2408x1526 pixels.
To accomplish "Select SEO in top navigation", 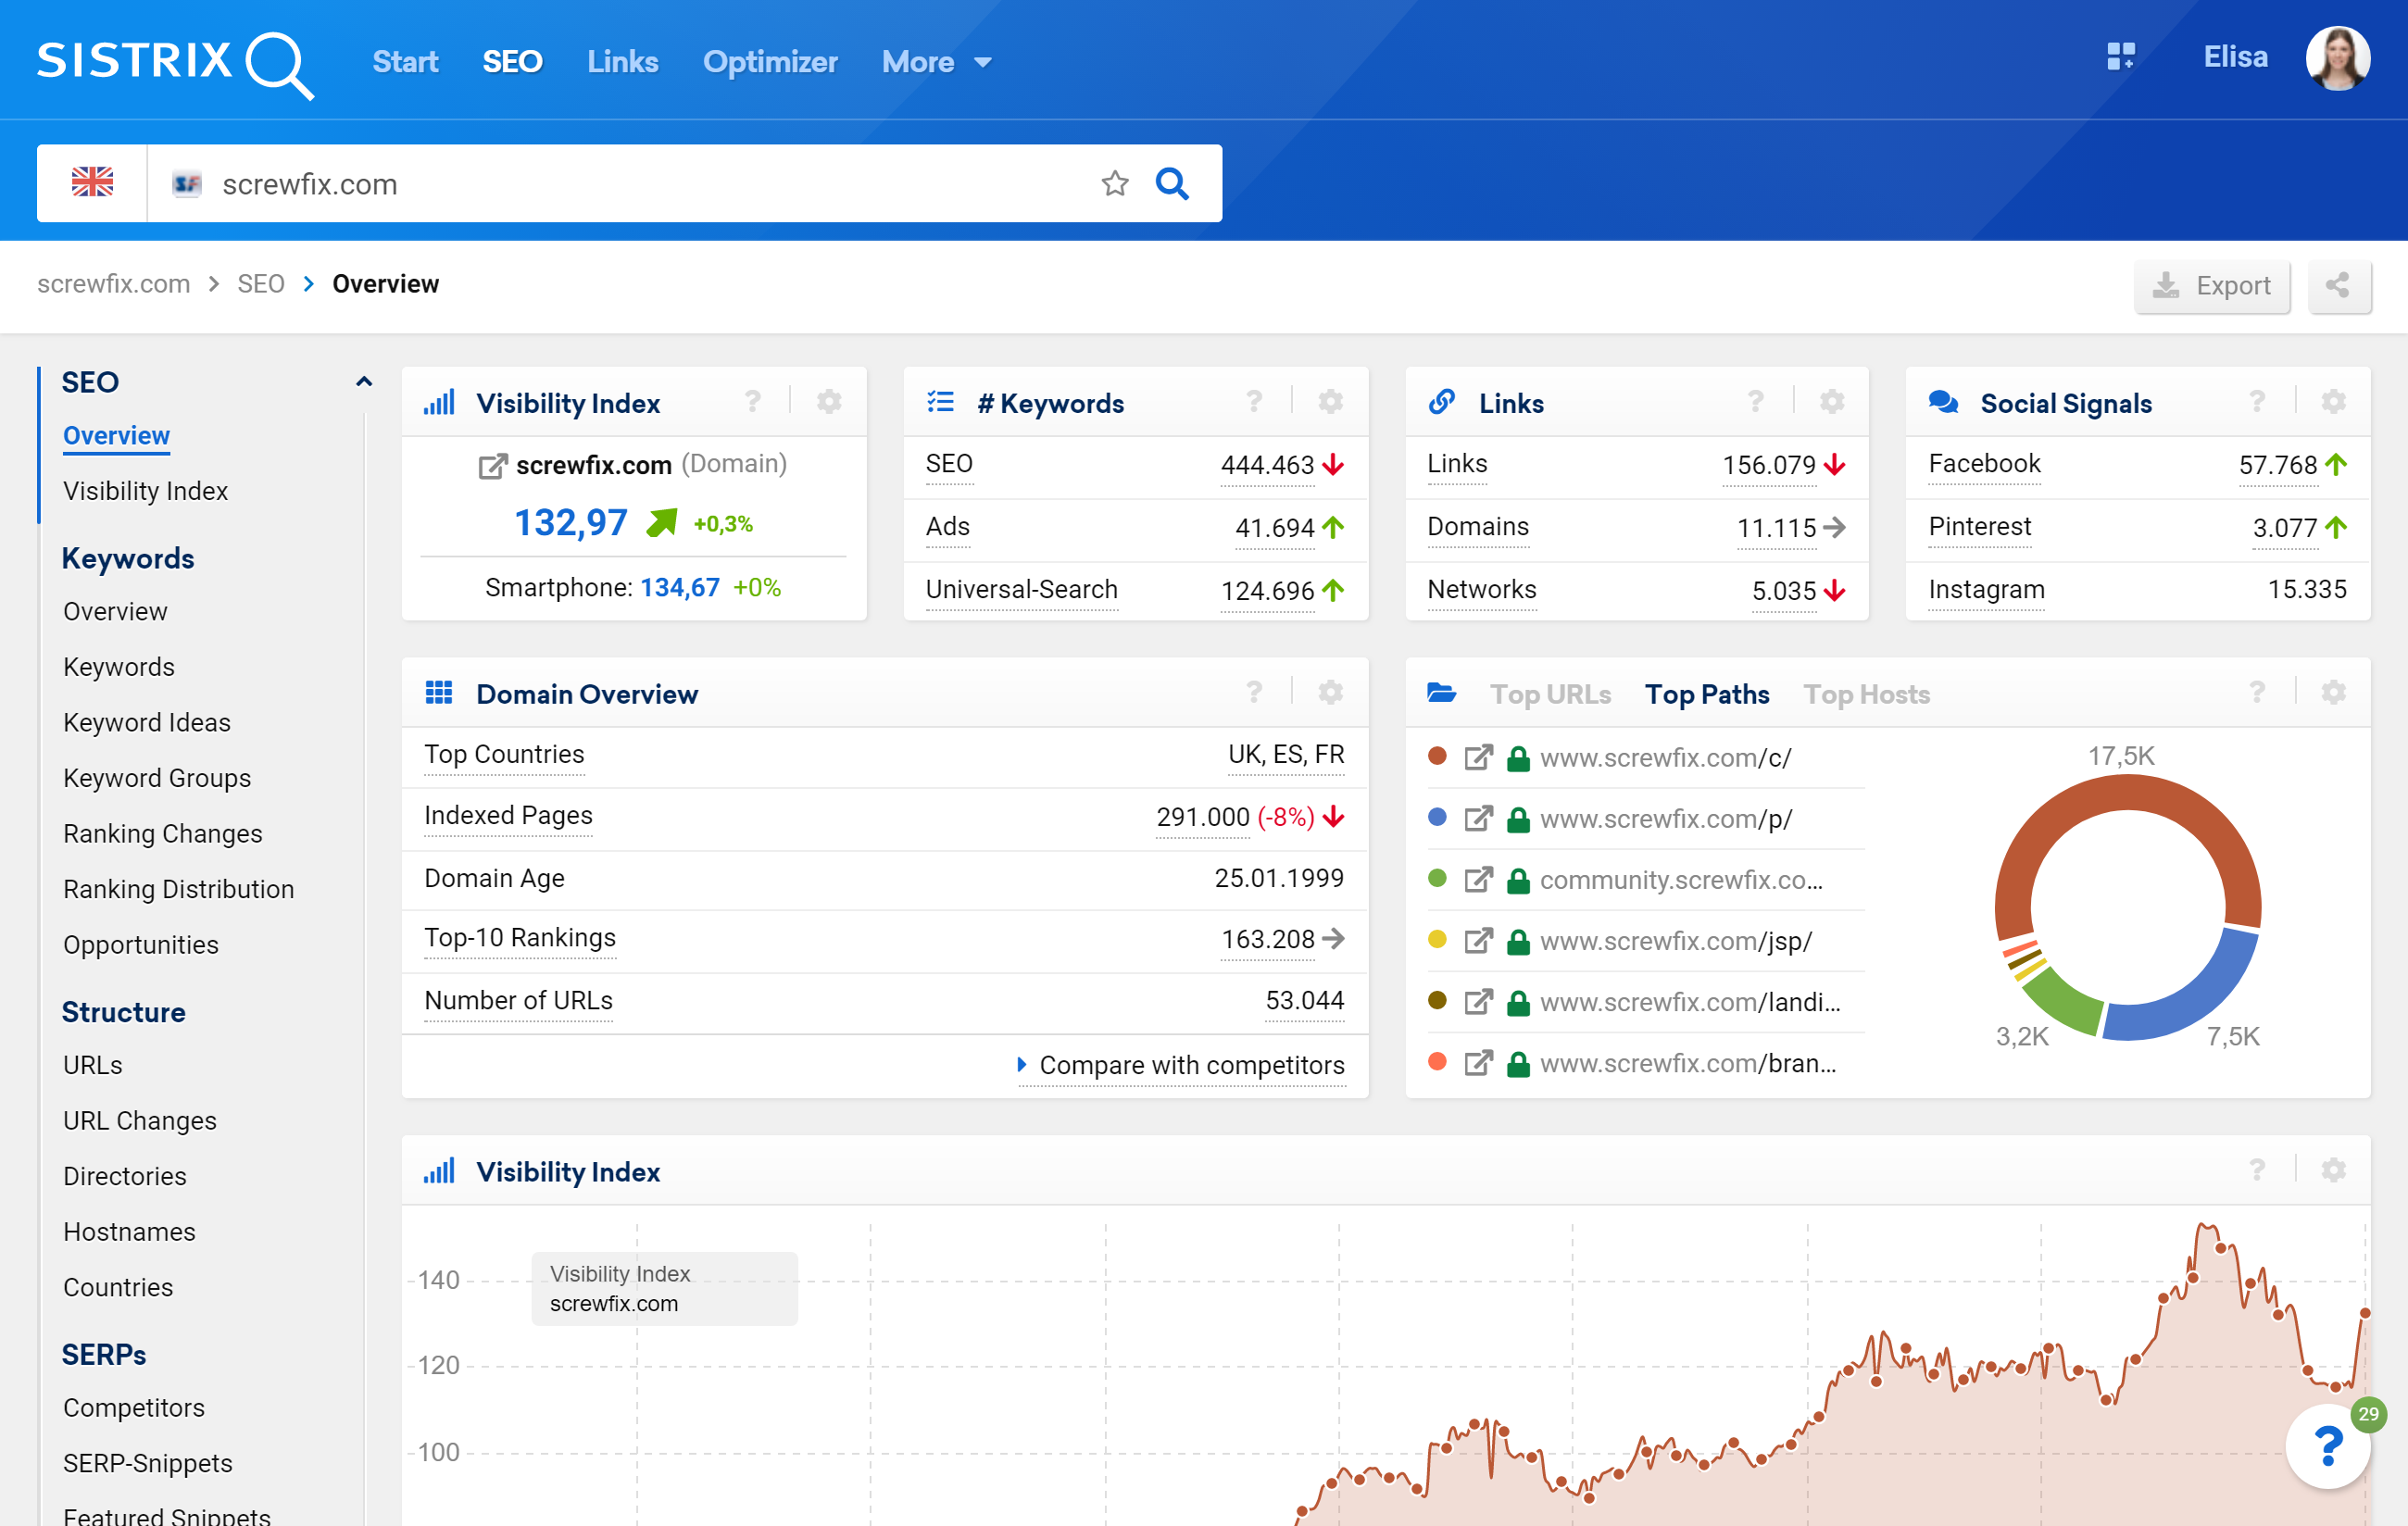I will pyautogui.click(x=512, y=62).
